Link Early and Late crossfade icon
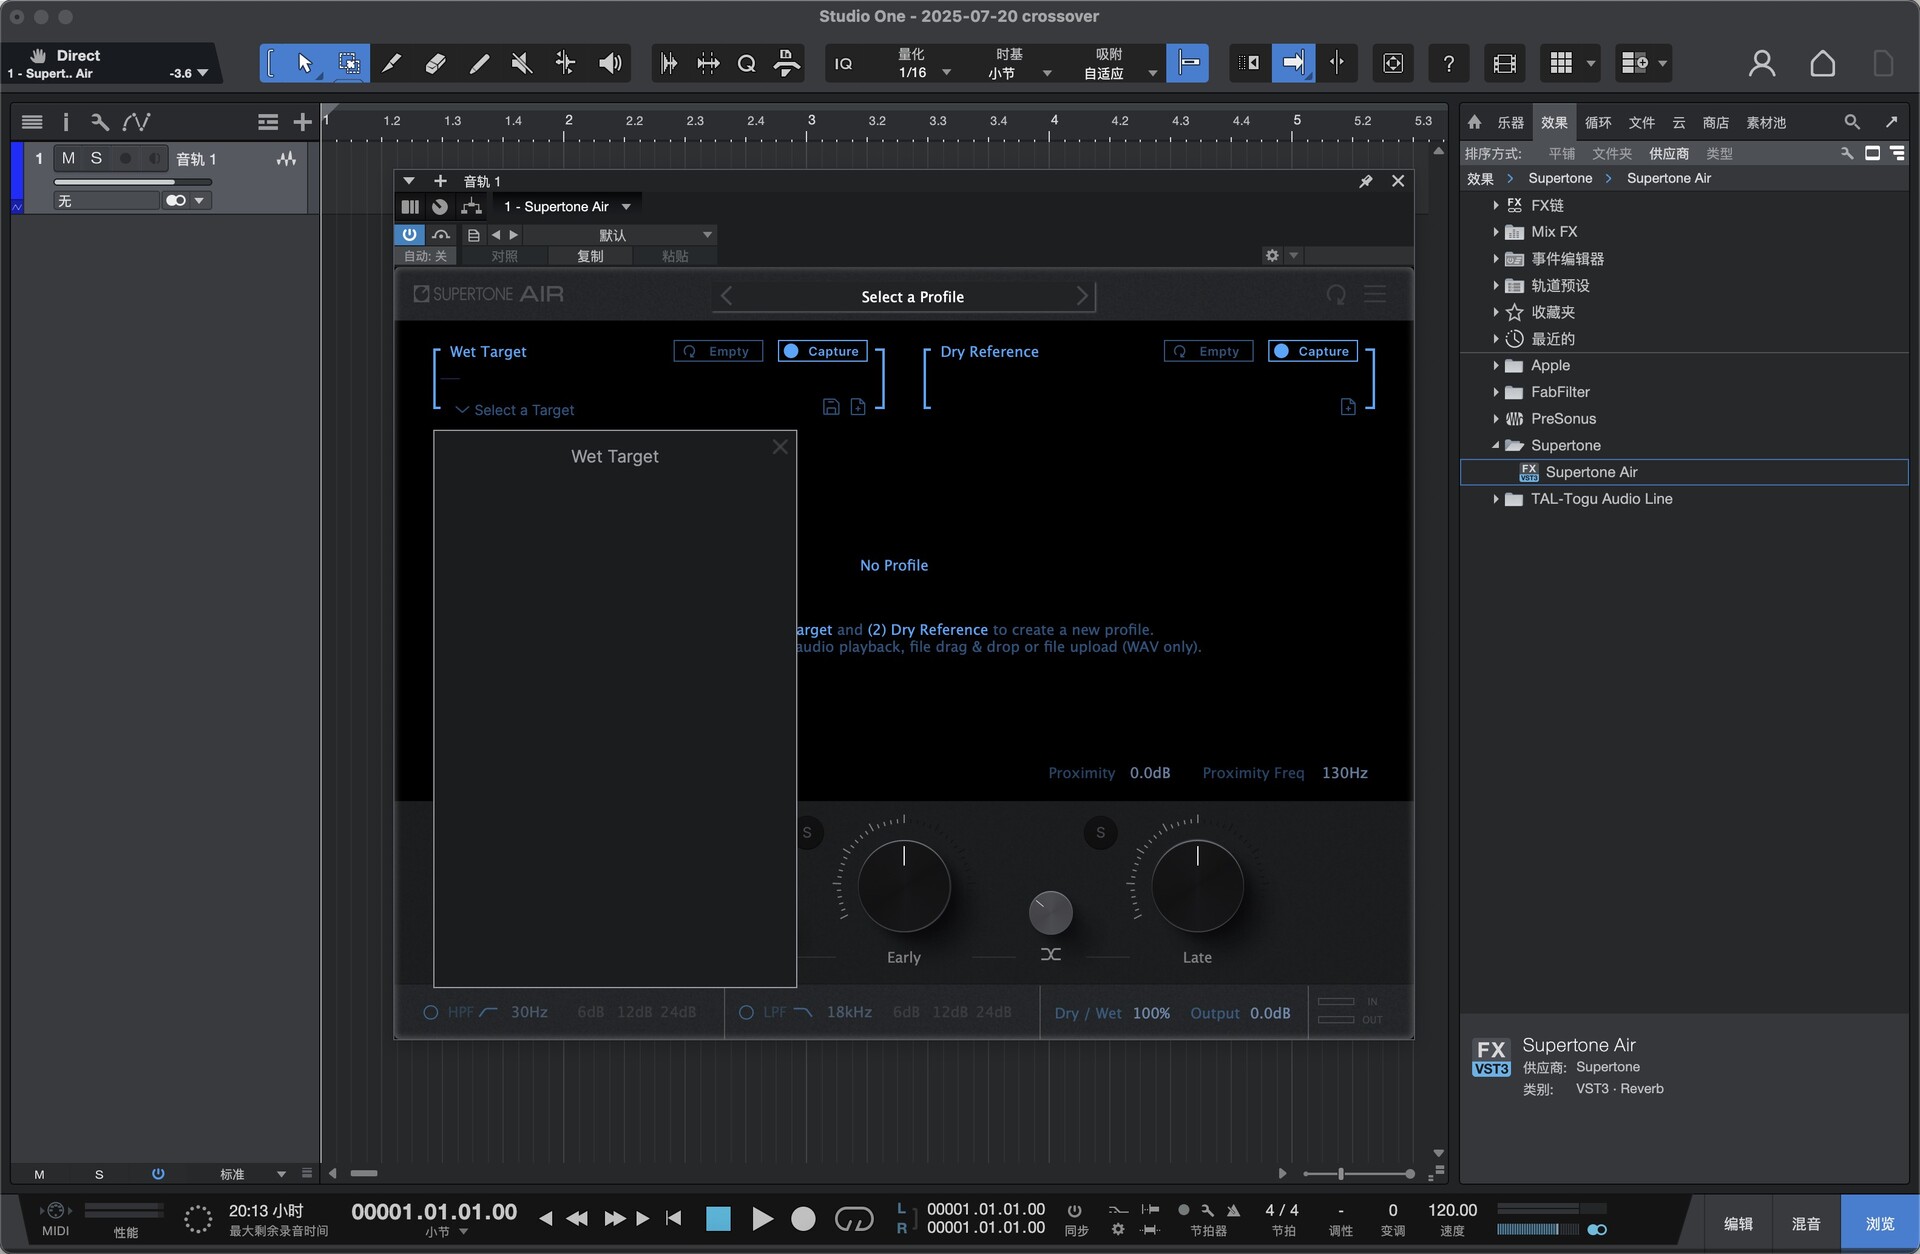1920x1254 pixels. click(x=1051, y=954)
